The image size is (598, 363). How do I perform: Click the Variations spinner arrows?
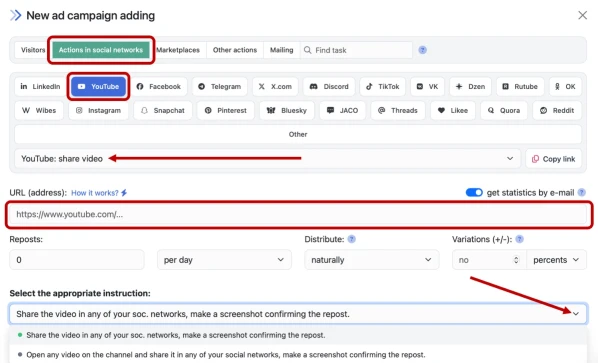[516, 260]
